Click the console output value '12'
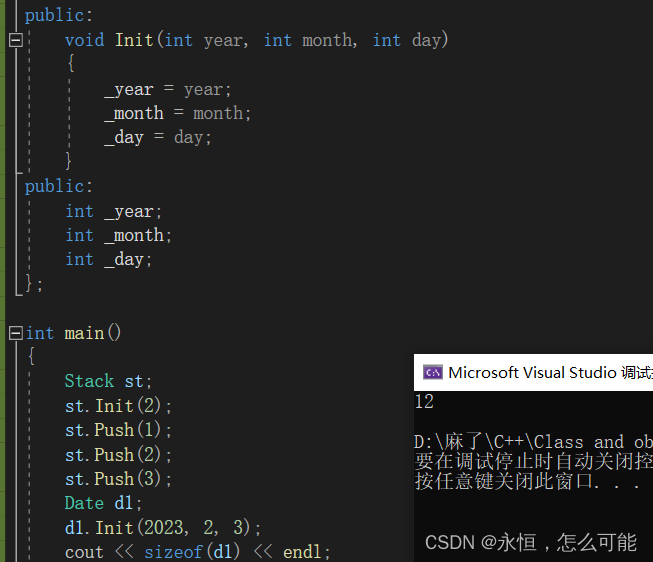The width and height of the screenshot is (653, 562). [x=424, y=402]
